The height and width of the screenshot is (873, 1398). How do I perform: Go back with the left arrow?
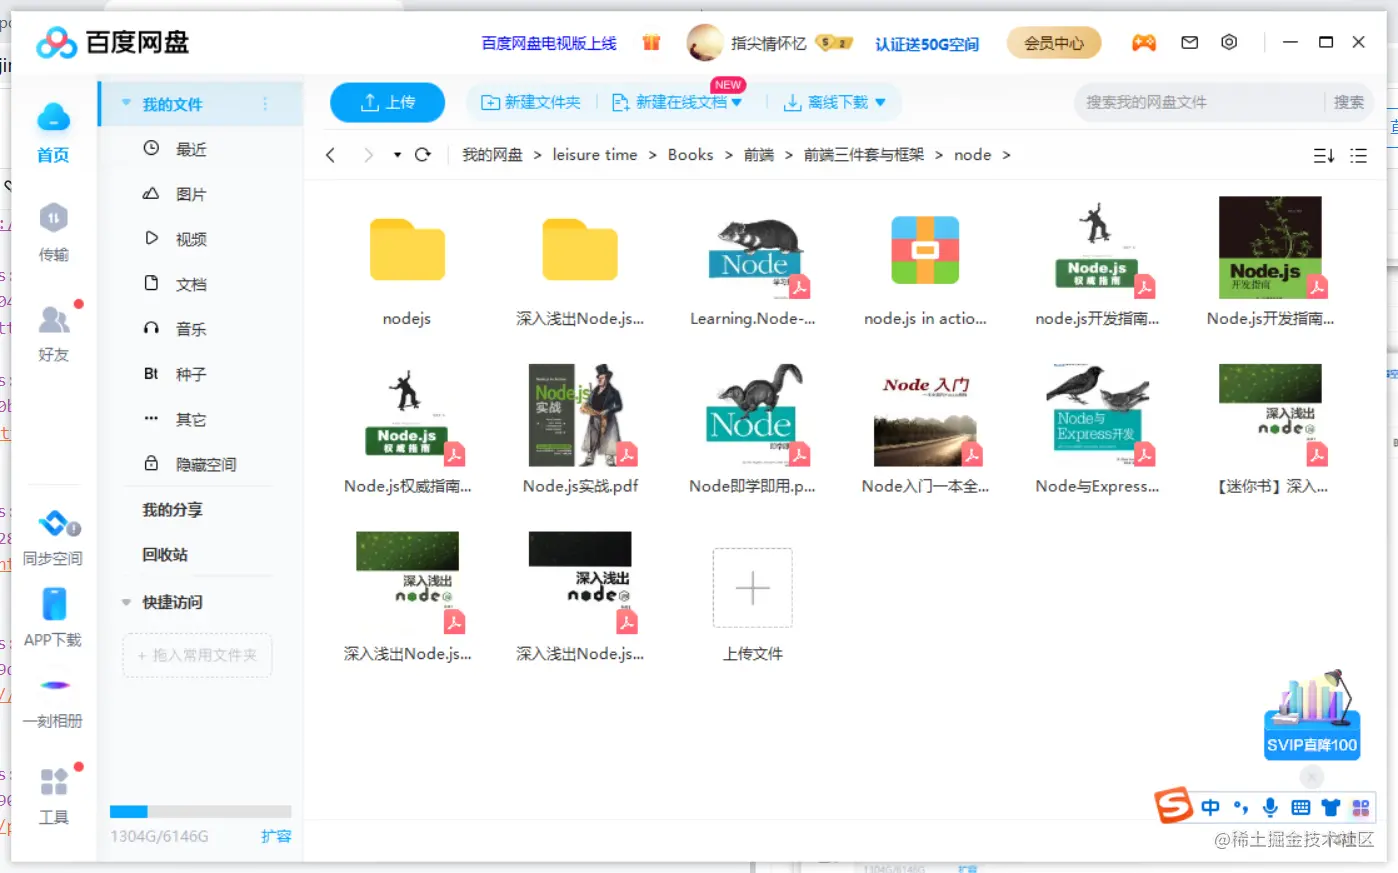pyautogui.click(x=331, y=155)
